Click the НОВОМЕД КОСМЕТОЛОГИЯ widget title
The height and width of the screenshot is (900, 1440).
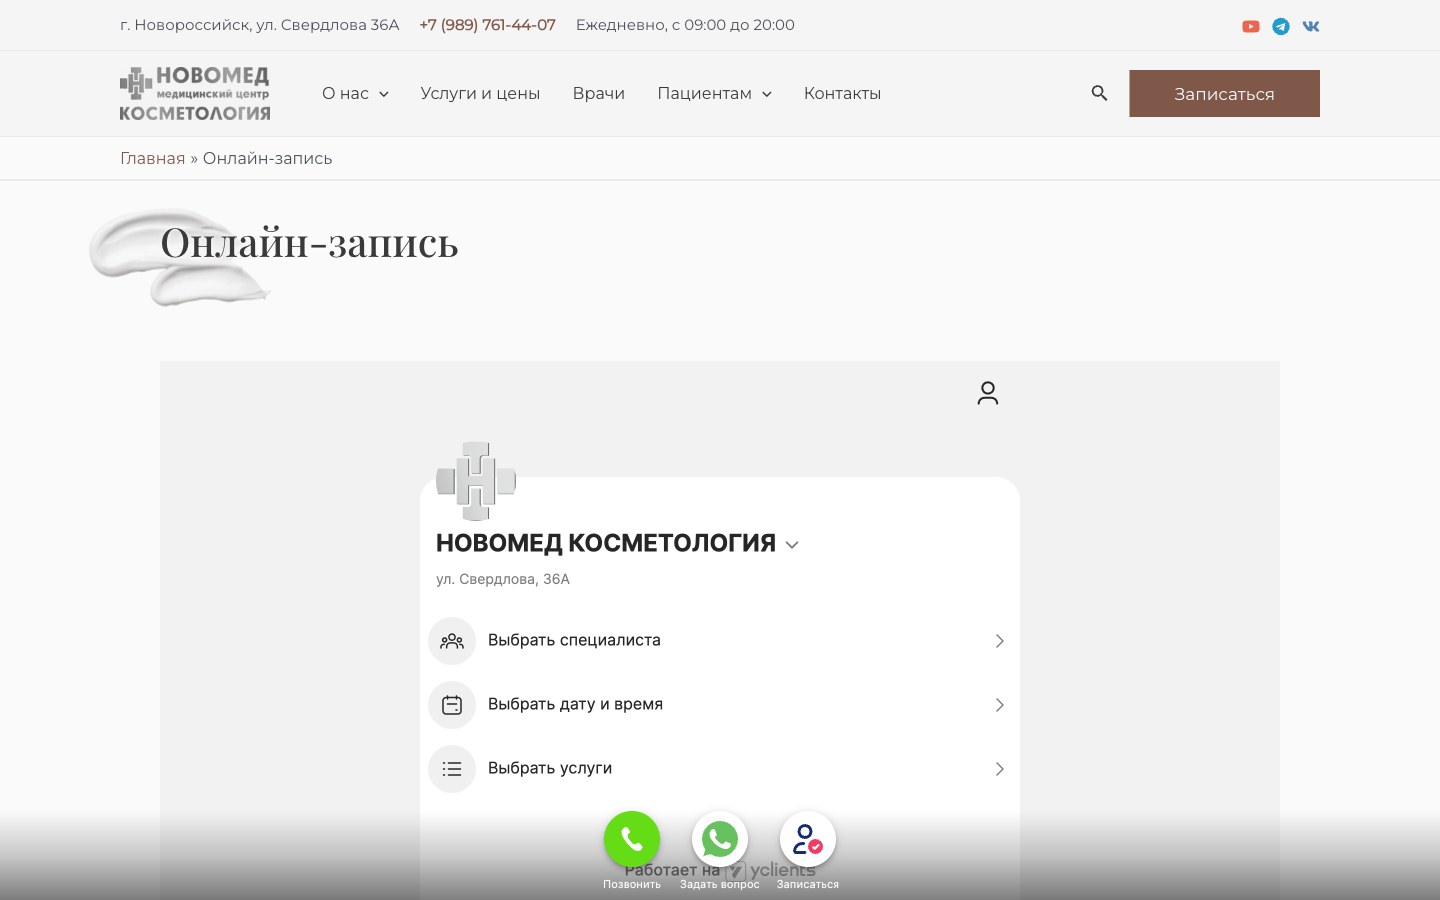(605, 543)
